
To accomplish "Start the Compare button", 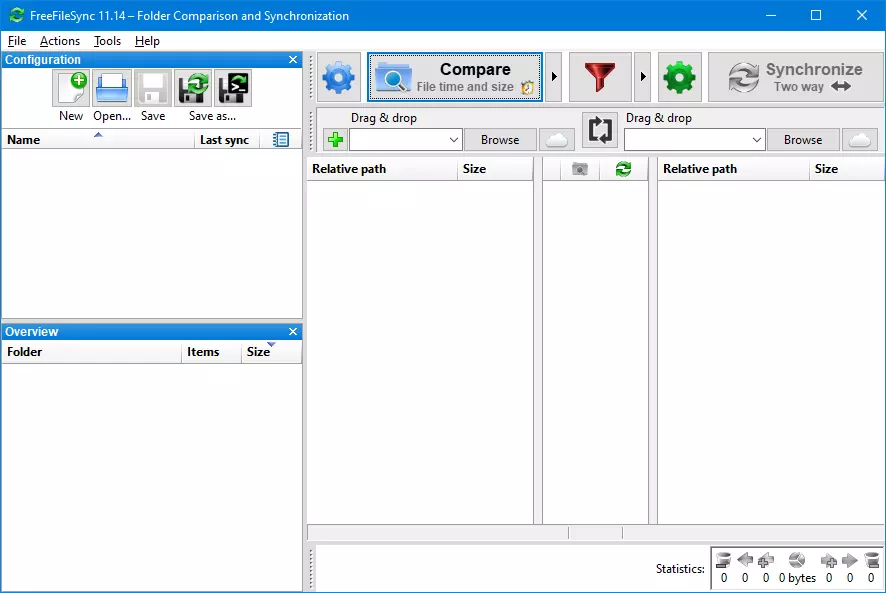I will [x=455, y=77].
